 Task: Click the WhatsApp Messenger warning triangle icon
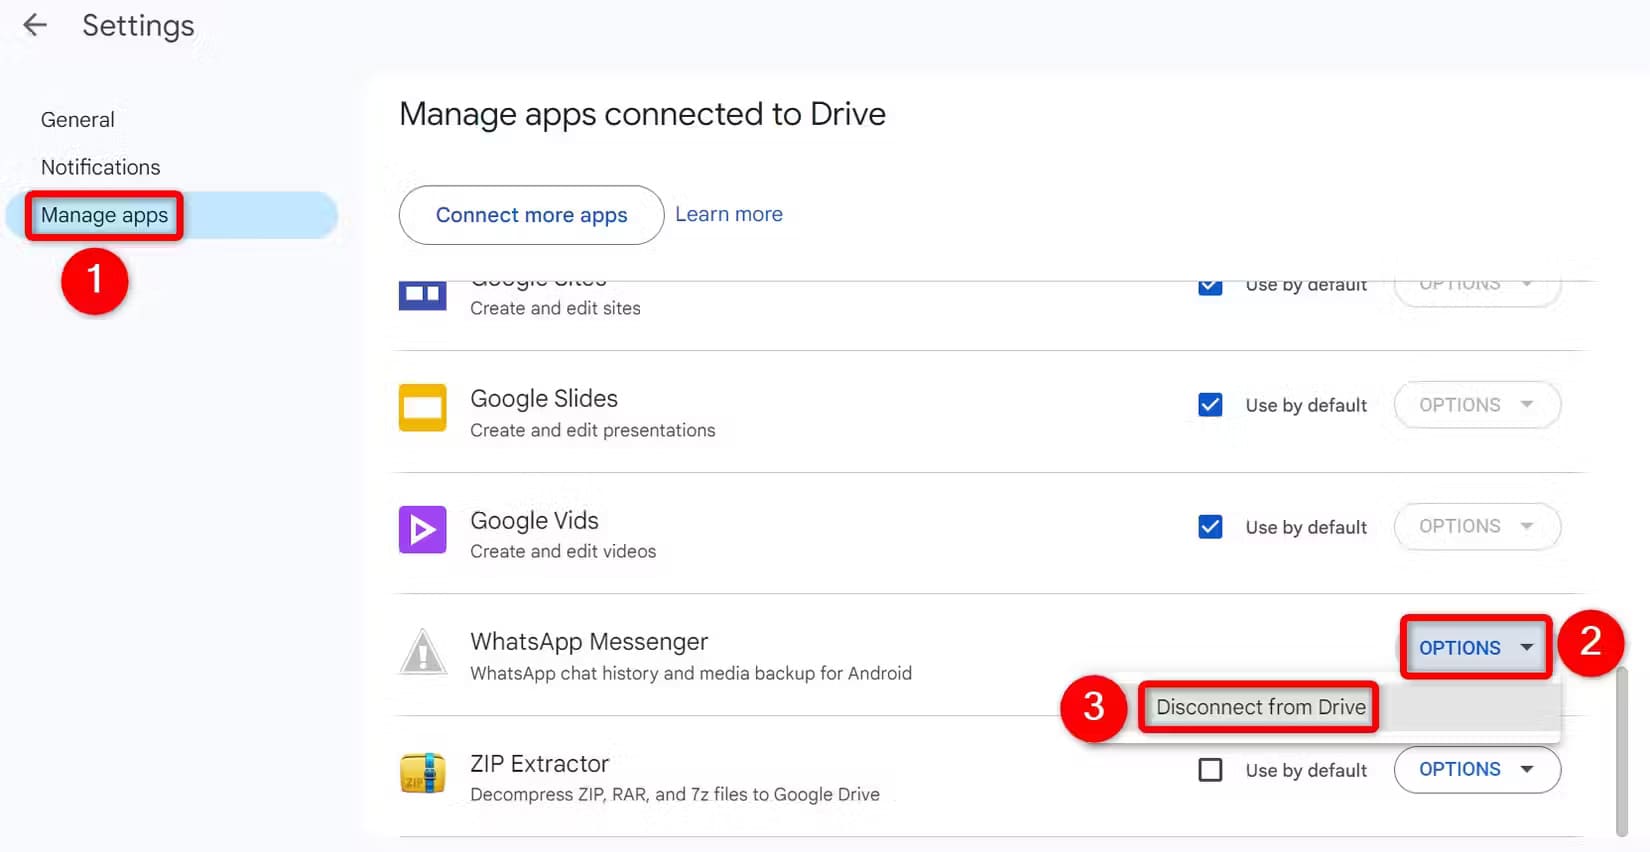(x=423, y=652)
